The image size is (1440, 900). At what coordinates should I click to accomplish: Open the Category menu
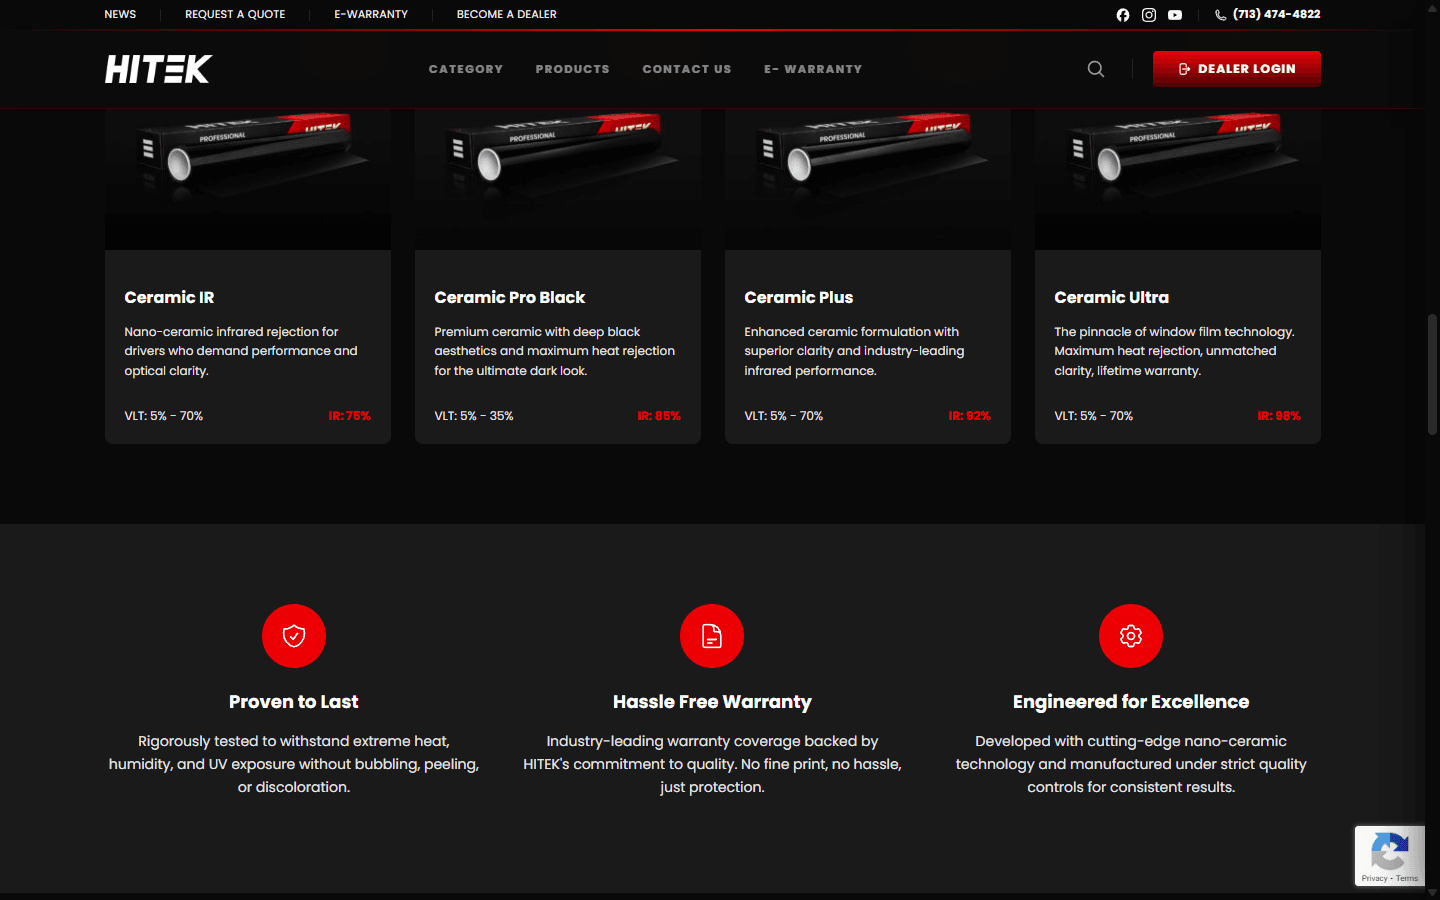[x=466, y=69]
